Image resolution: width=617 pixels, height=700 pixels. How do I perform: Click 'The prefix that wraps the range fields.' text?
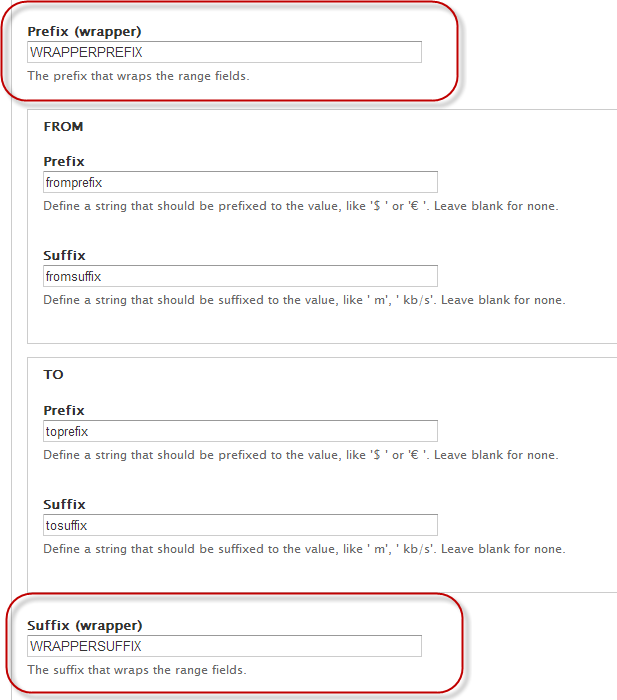point(138,76)
